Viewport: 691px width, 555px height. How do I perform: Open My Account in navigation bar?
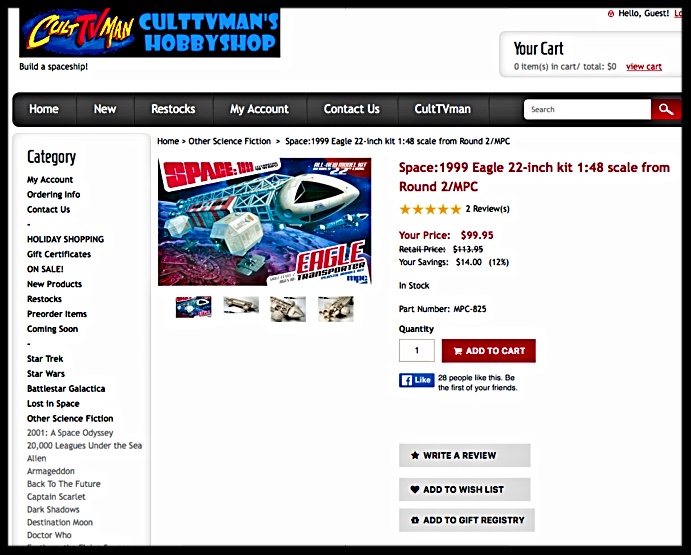click(259, 109)
